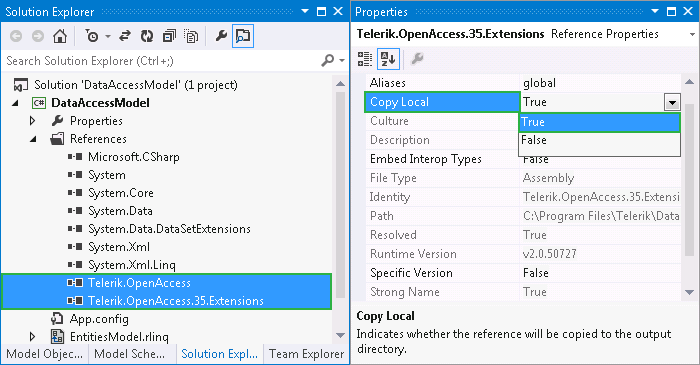Expand the EntitiesModel.rlinq node

point(32,336)
